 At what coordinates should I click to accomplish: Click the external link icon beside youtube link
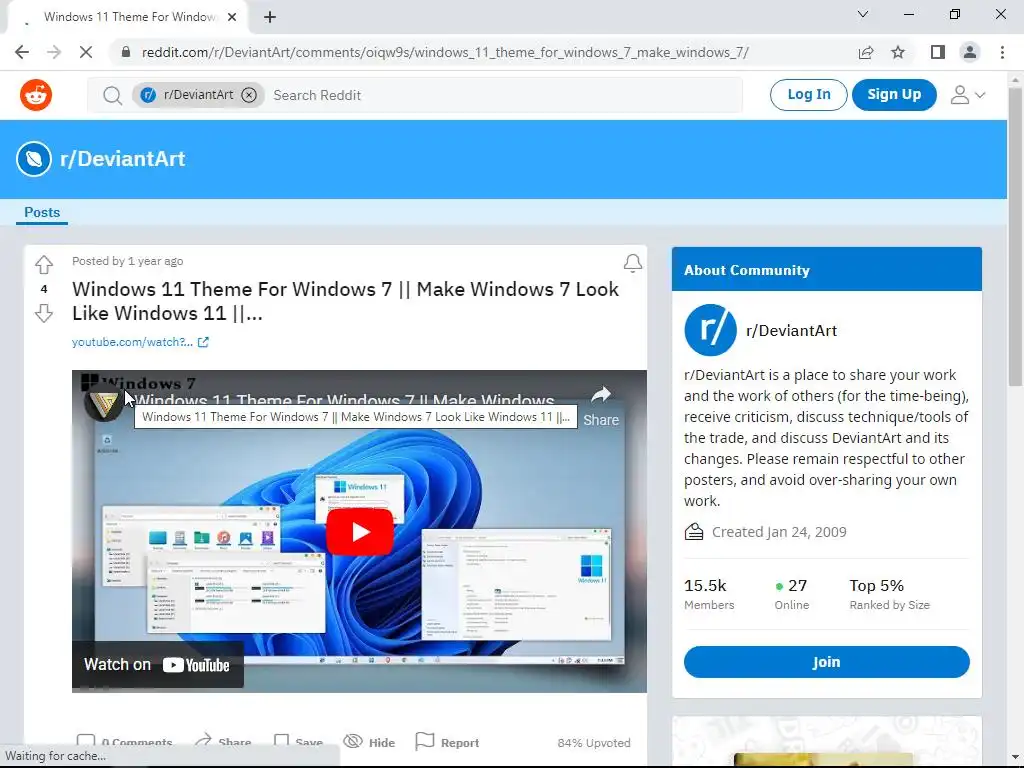point(203,342)
